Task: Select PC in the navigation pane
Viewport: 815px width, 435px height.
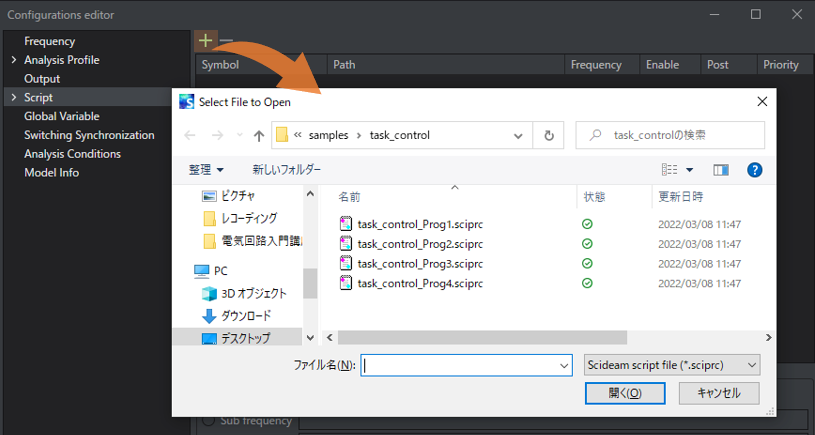Action: pos(211,271)
